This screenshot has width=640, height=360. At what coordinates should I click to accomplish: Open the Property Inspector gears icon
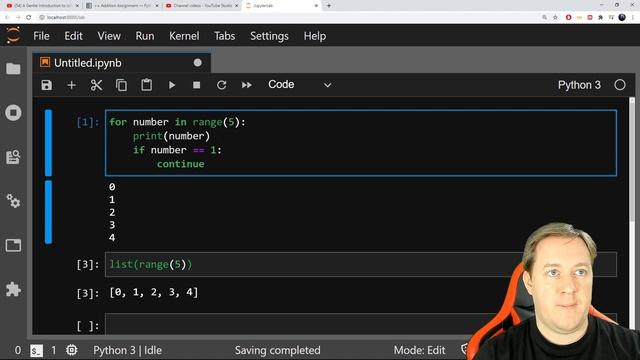point(13,201)
